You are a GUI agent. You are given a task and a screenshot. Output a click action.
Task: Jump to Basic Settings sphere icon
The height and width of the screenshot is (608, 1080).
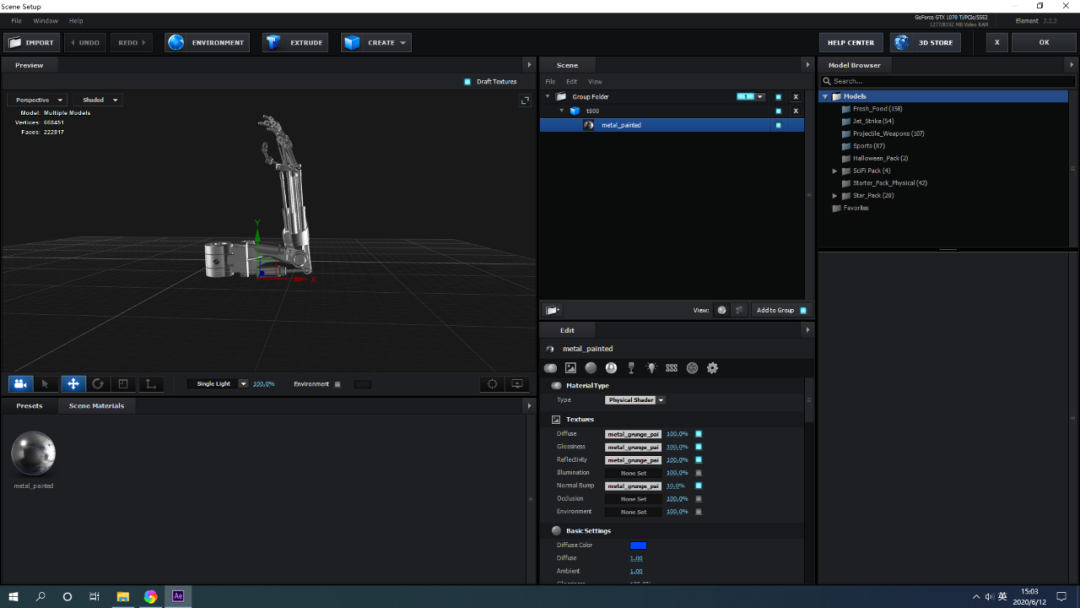click(x=591, y=368)
